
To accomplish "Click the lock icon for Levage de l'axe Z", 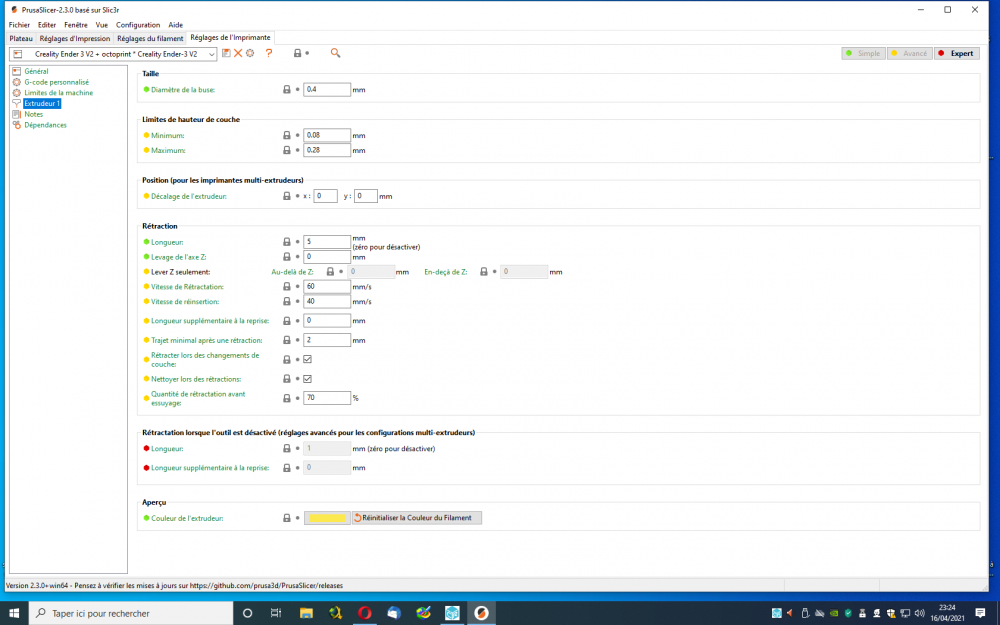I will click(x=287, y=257).
